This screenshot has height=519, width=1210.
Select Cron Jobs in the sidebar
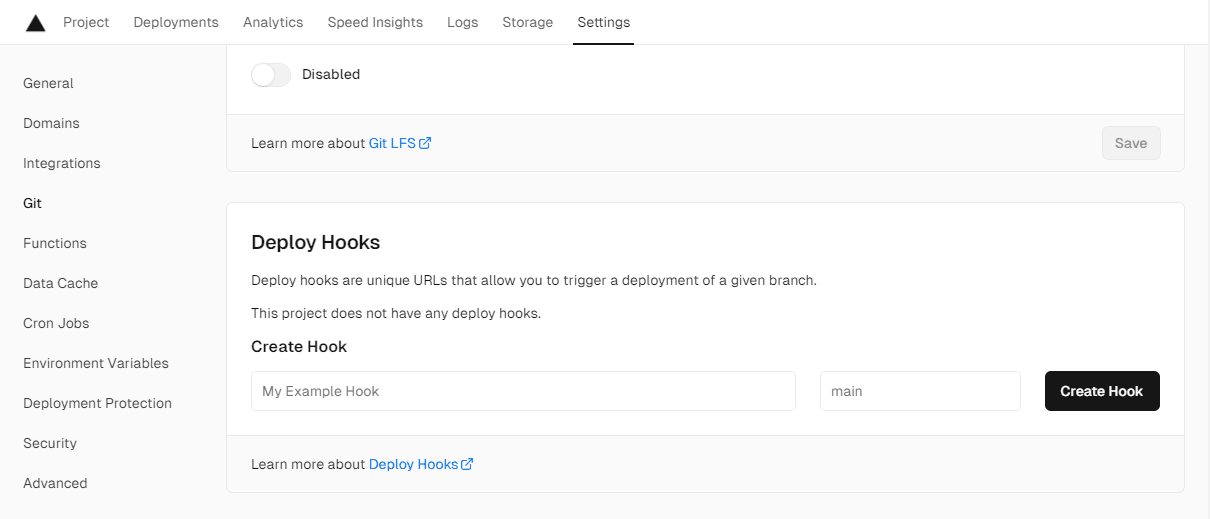56,323
